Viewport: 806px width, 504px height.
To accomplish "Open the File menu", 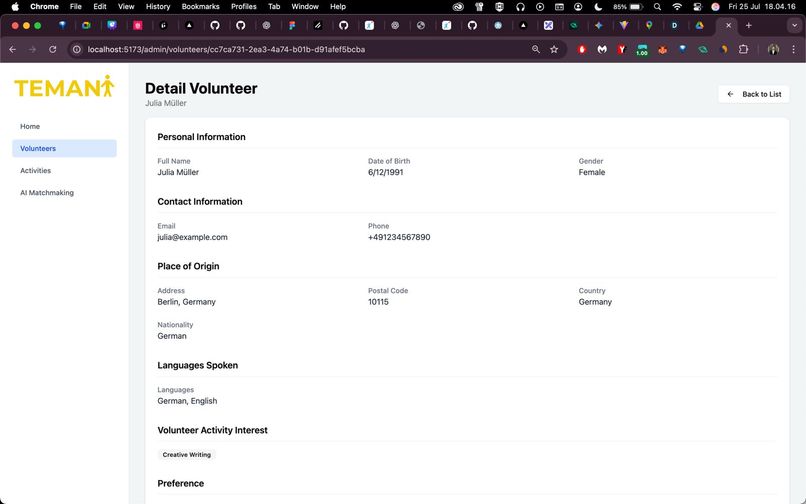I will coord(76,7).
